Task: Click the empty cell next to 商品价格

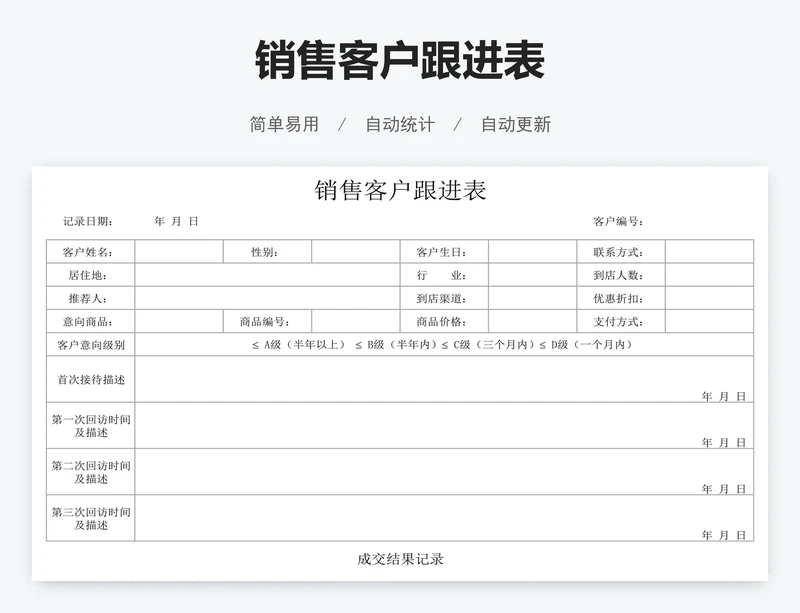Action: click(533, 322)
